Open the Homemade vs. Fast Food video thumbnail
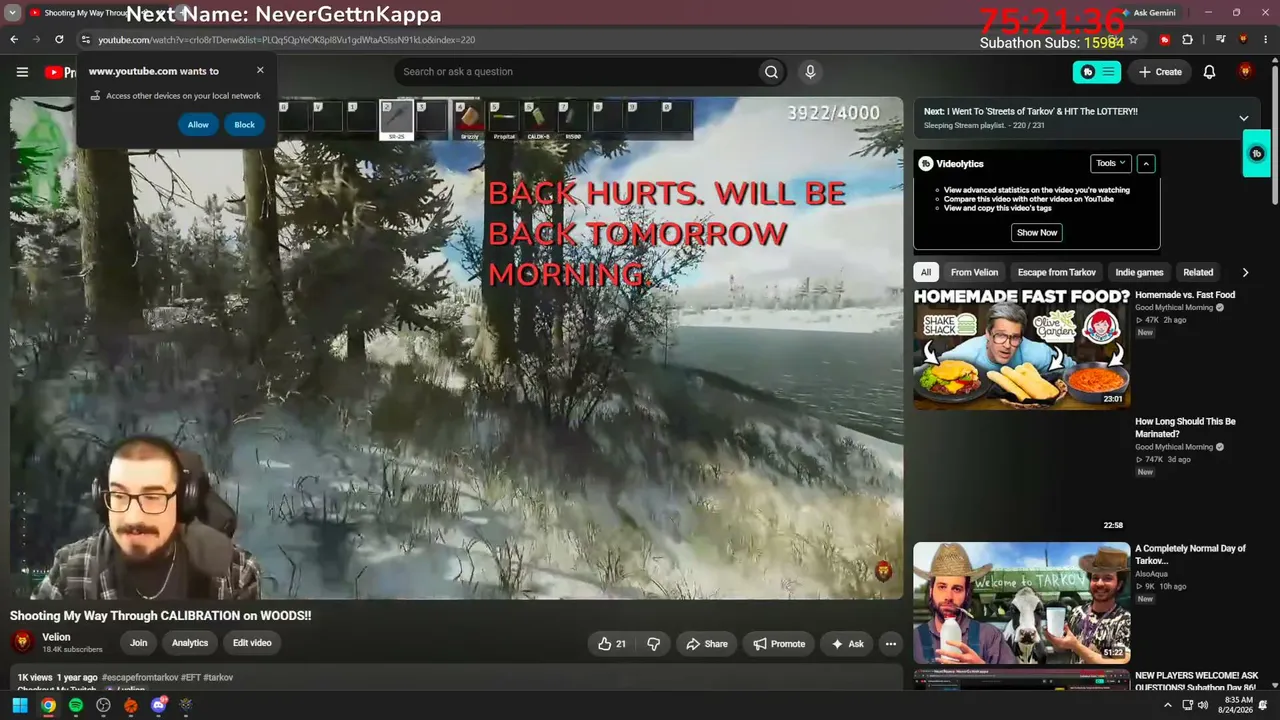Viewport: 1280px width, 720px height. pos(1021,348)
